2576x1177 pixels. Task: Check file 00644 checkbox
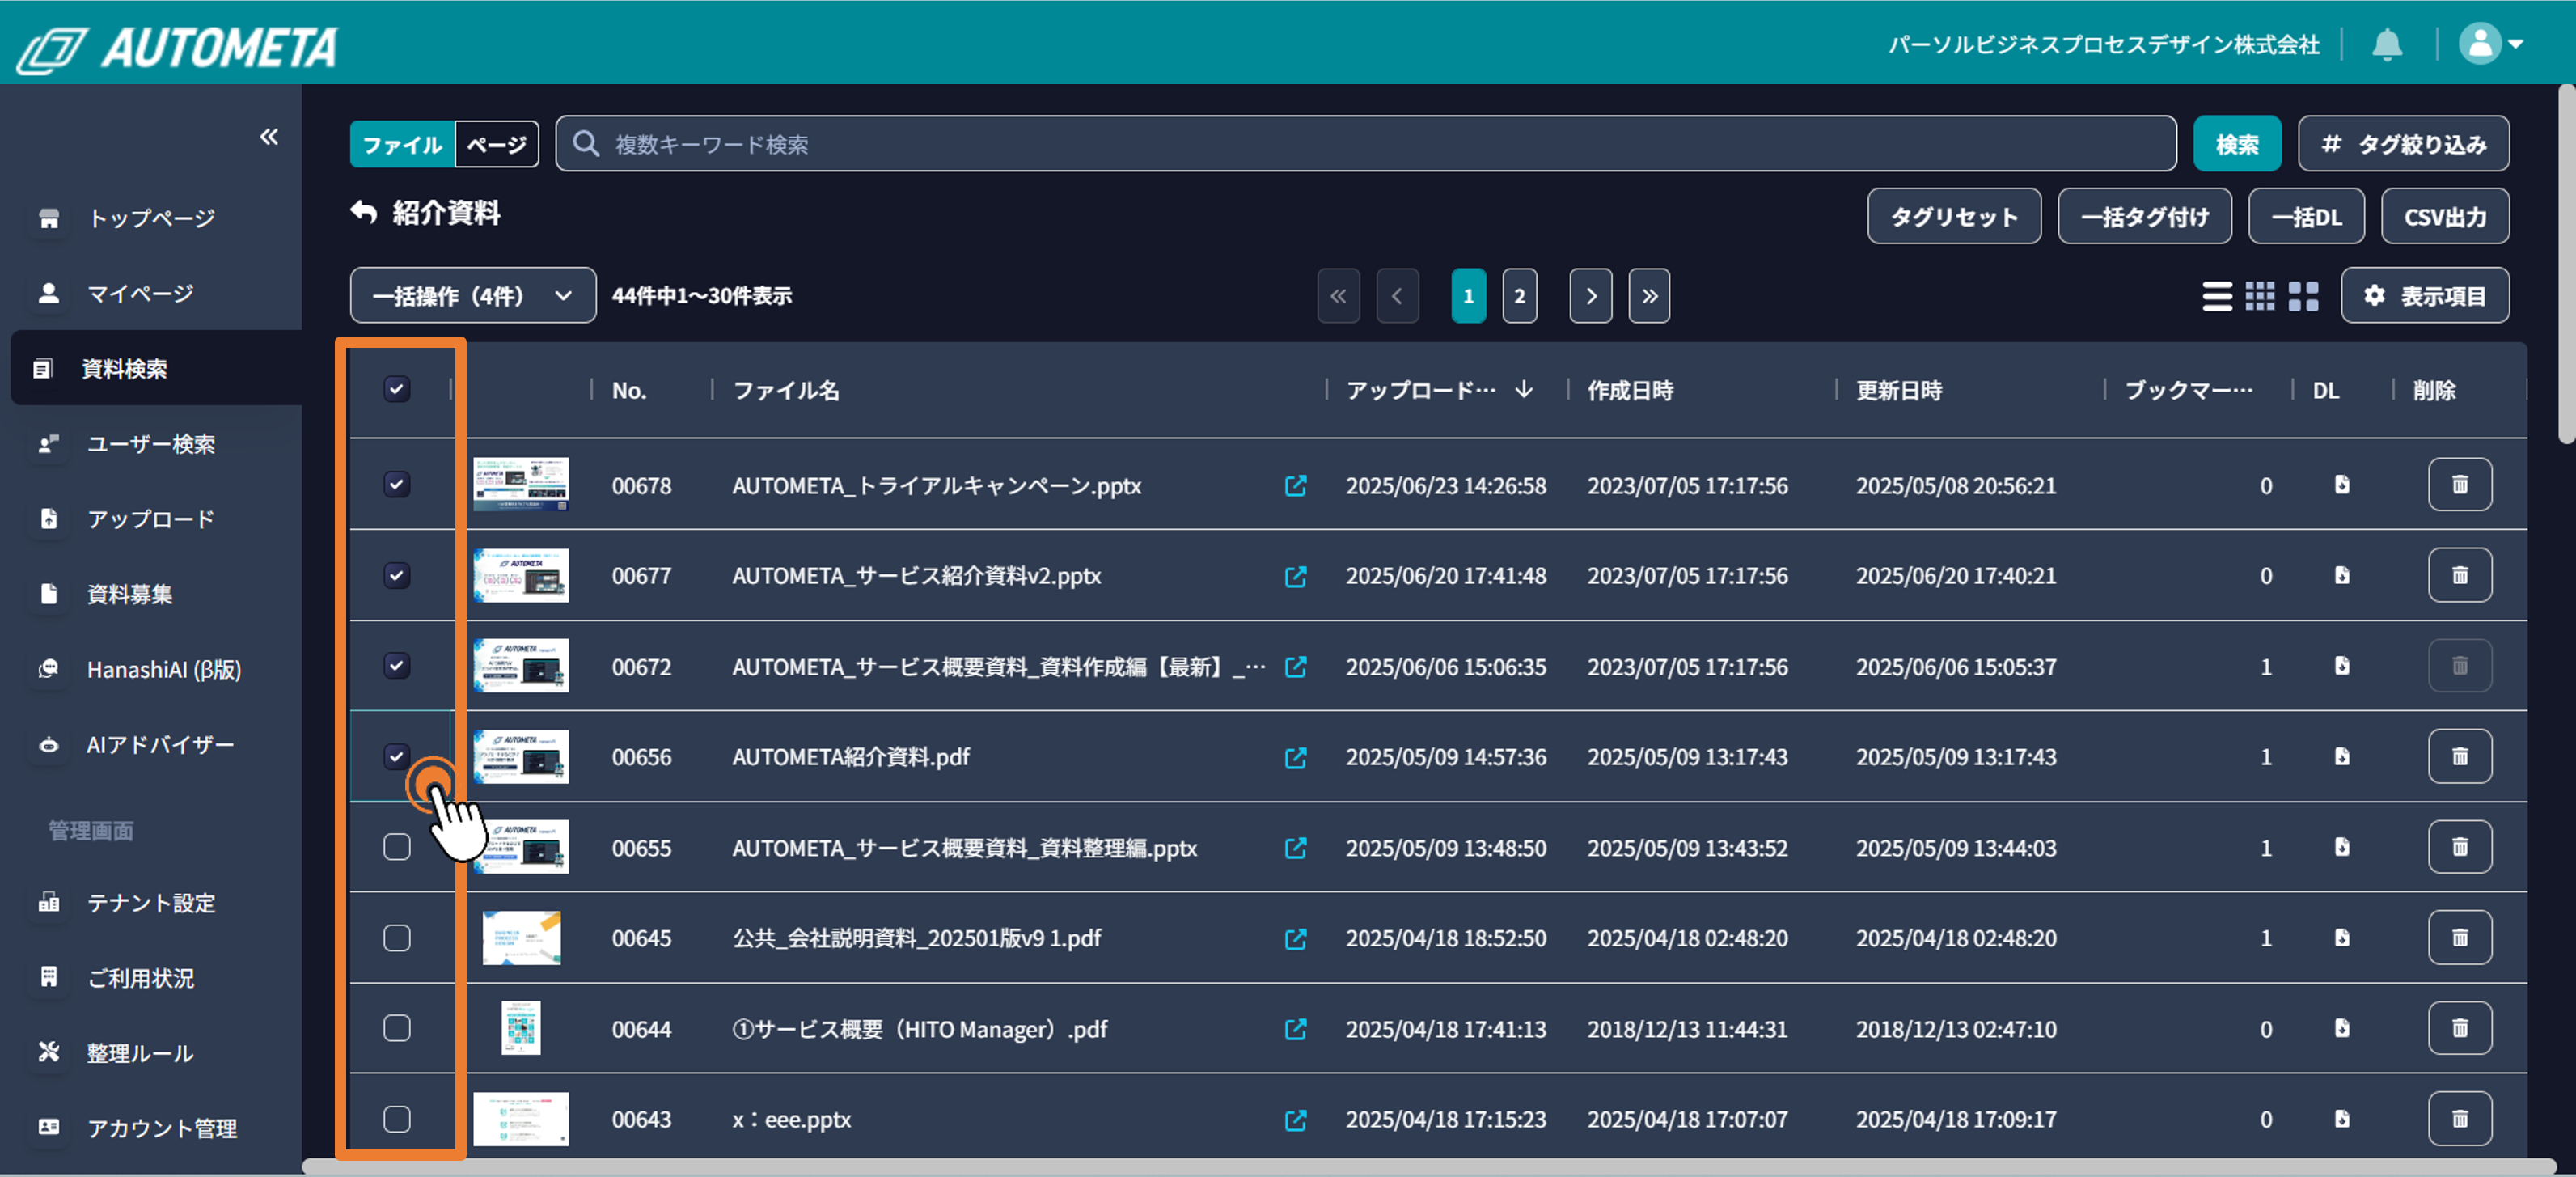(x=397, y=1028)
